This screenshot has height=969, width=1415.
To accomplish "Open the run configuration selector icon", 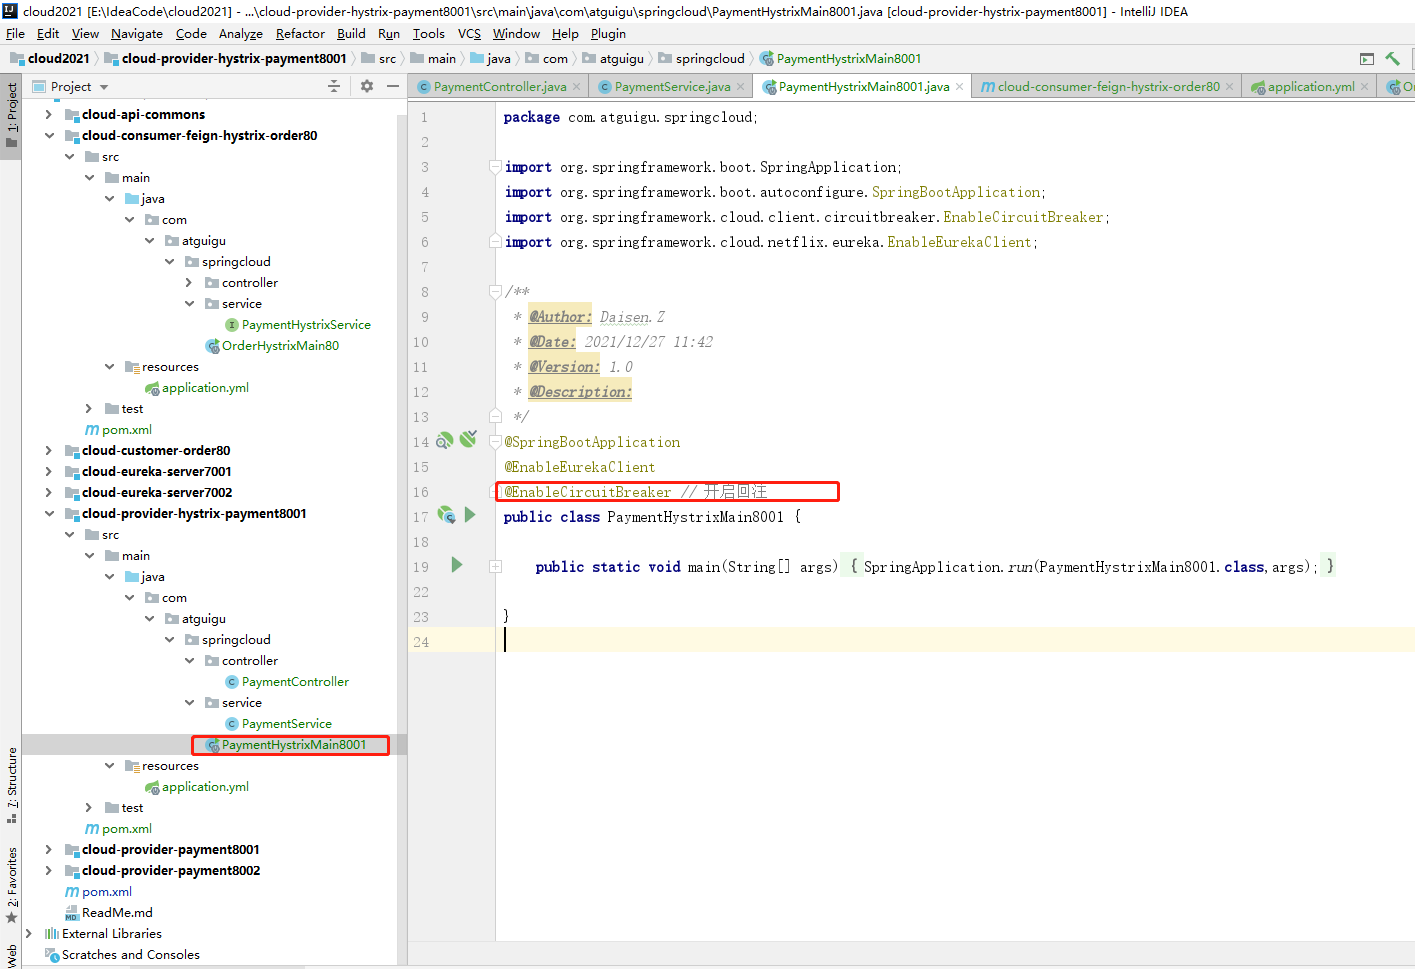I will coord(1367,59).
